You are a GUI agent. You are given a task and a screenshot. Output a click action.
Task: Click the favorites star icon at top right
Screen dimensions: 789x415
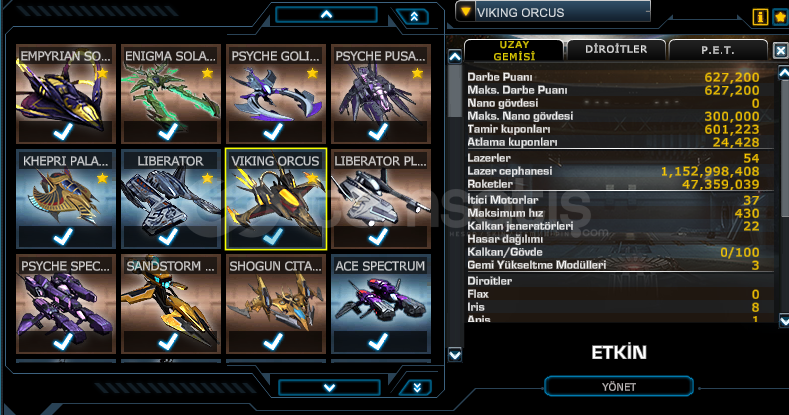[780, 17]
